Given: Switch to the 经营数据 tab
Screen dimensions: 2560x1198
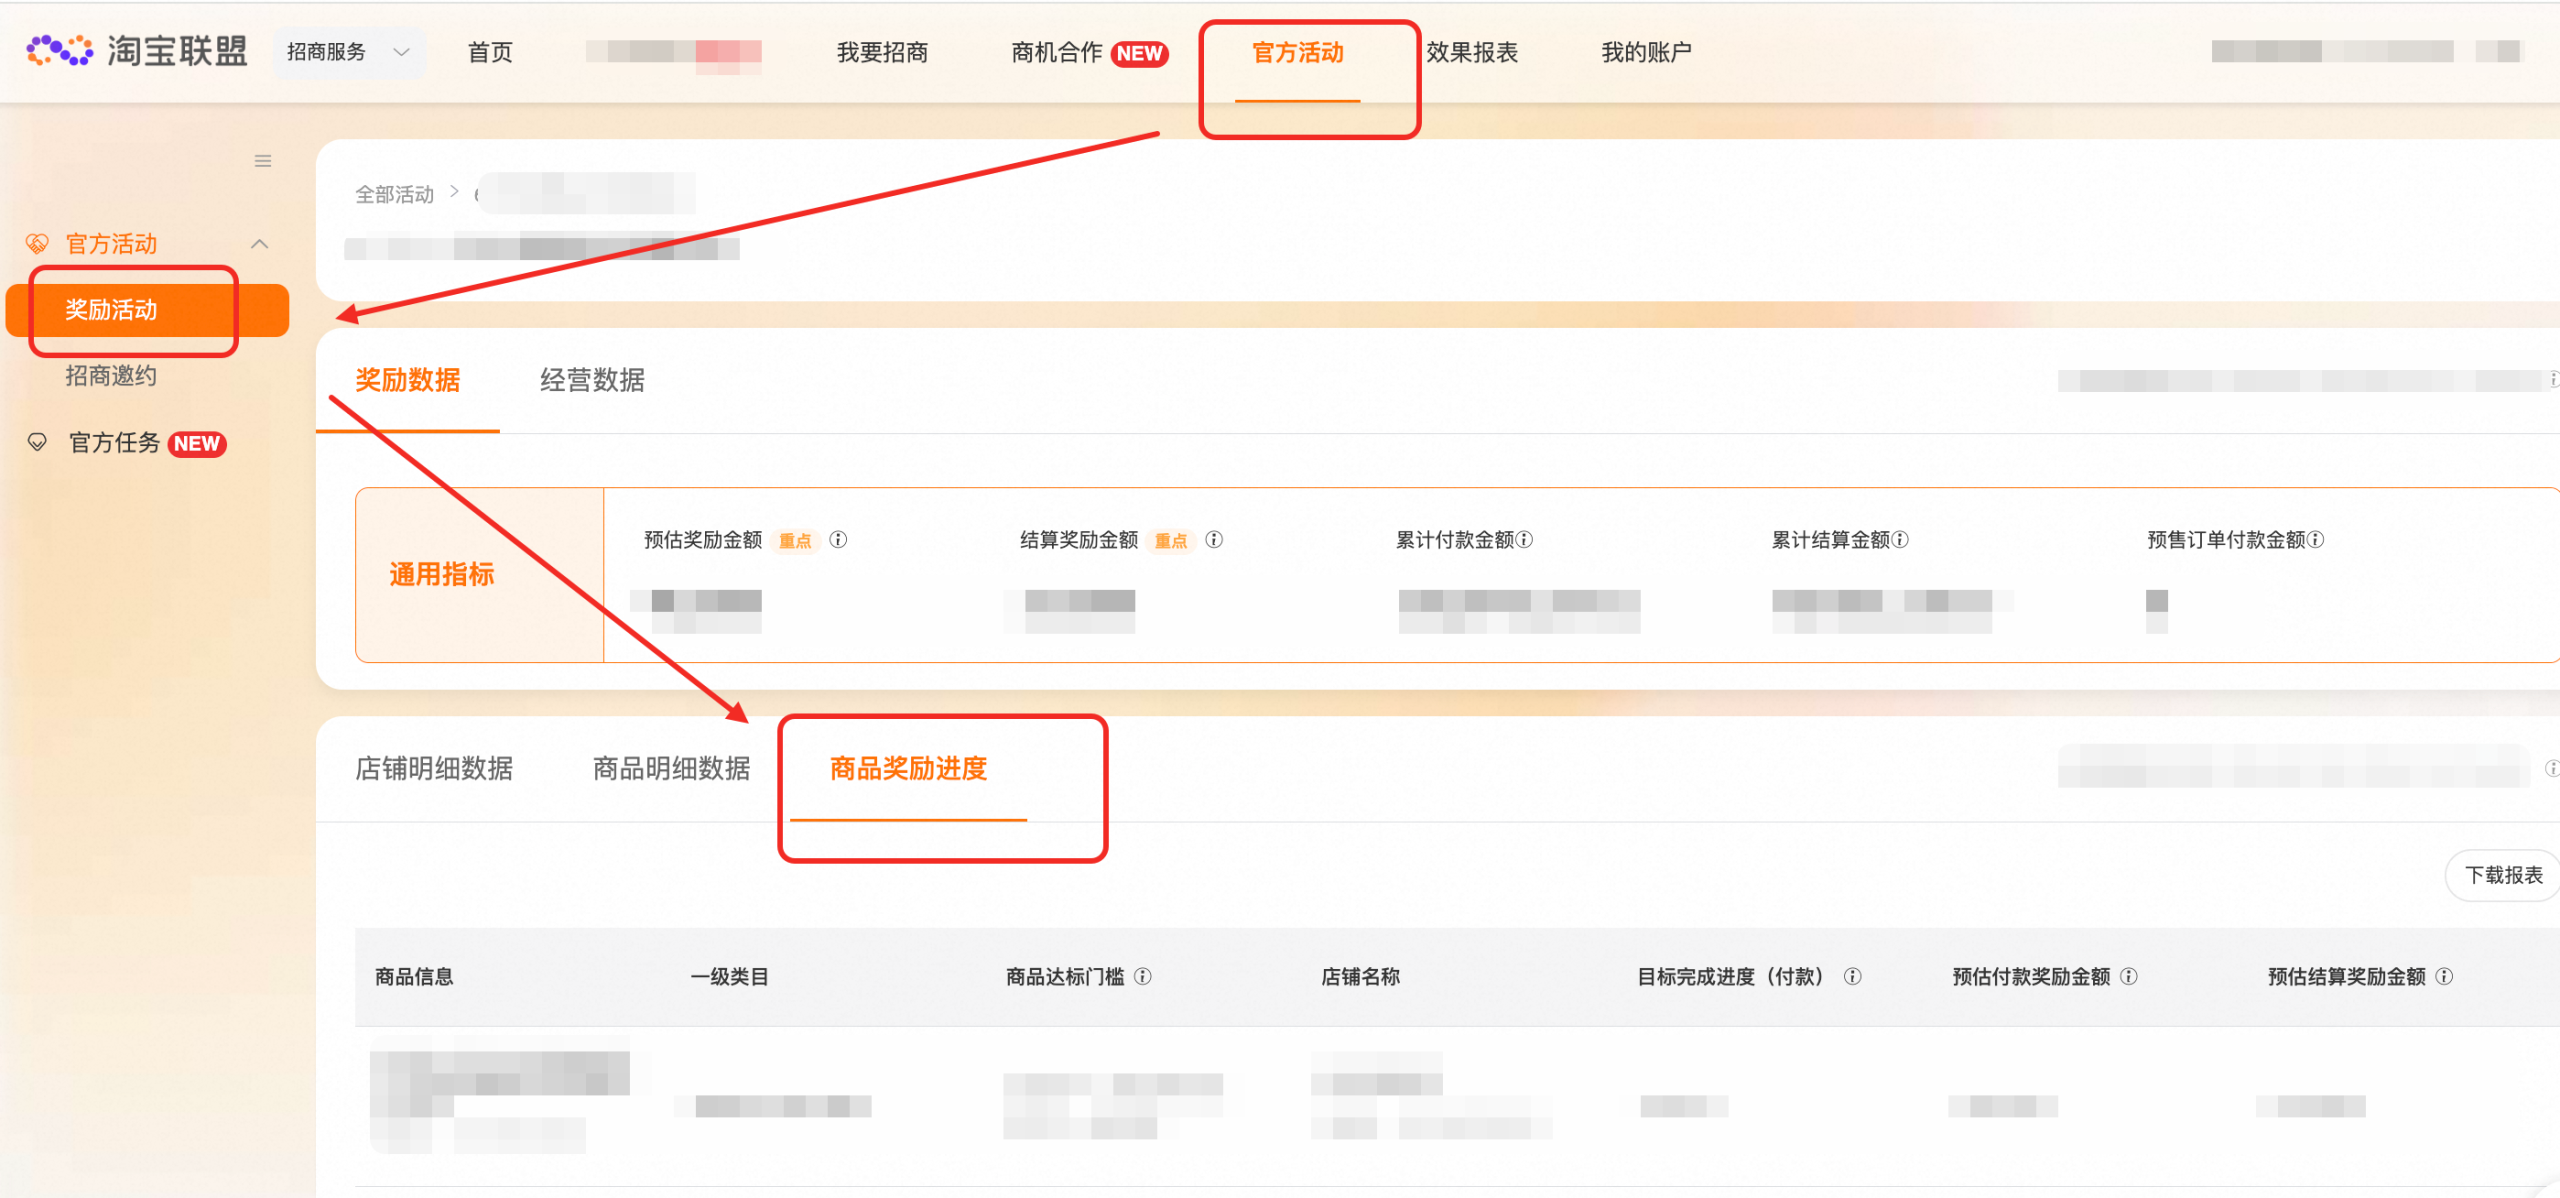Looking at the screenshot, I should (x=592, y=381).
